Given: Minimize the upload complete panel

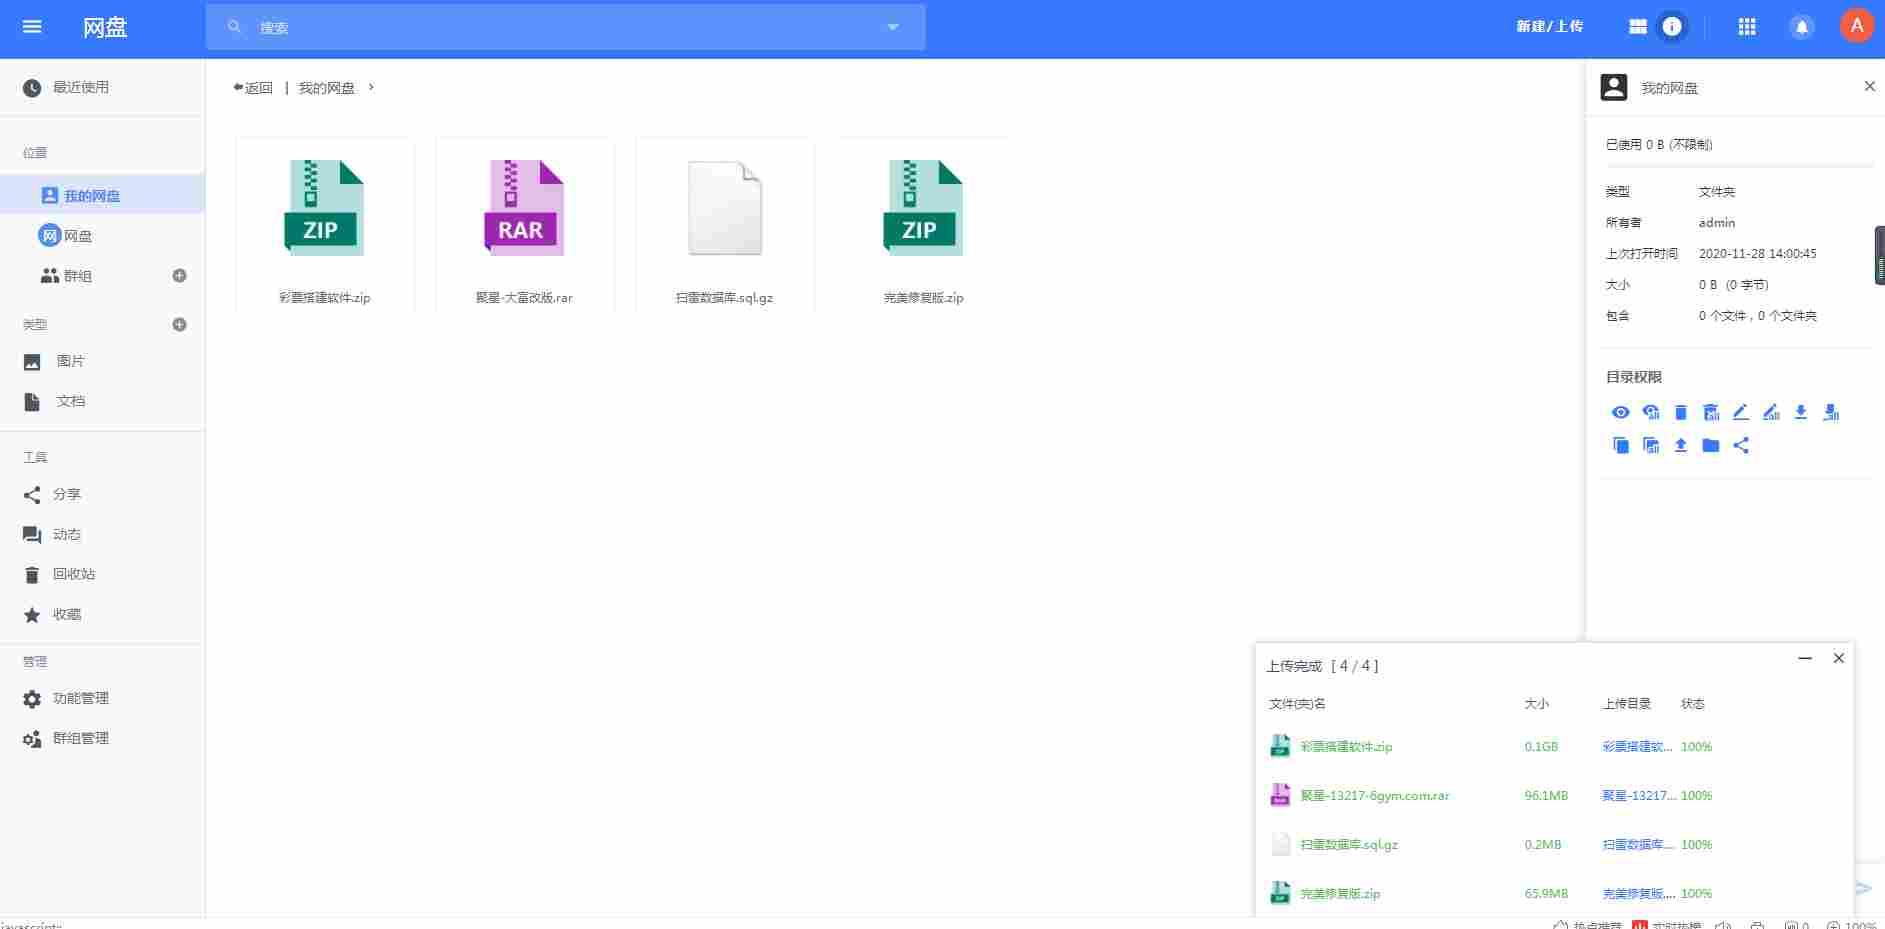Looking at the screenshot, I should [1805, 658].
